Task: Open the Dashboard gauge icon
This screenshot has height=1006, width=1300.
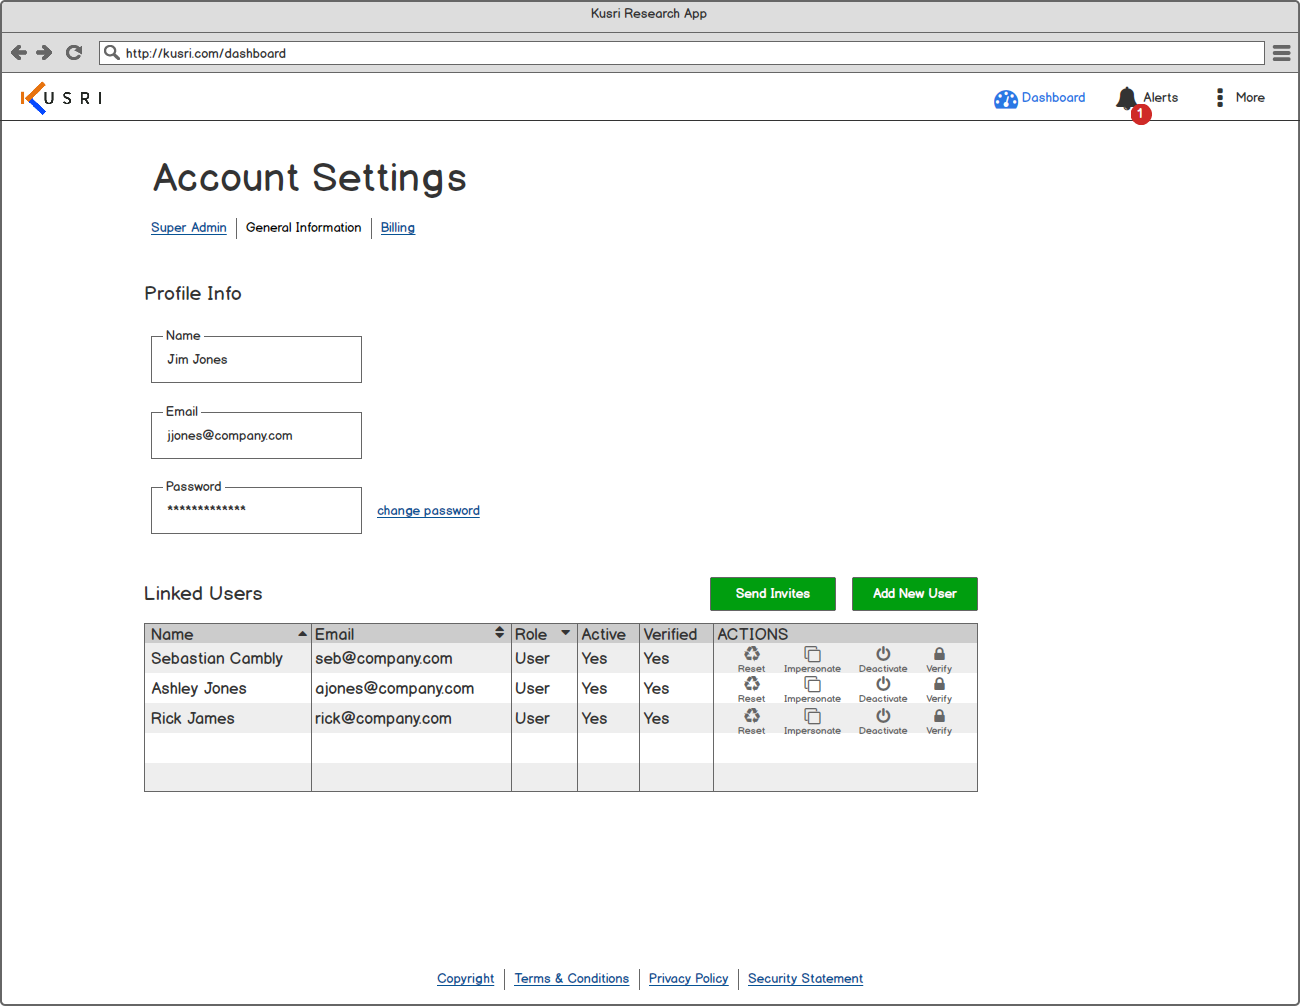Action: point(1005,99)
